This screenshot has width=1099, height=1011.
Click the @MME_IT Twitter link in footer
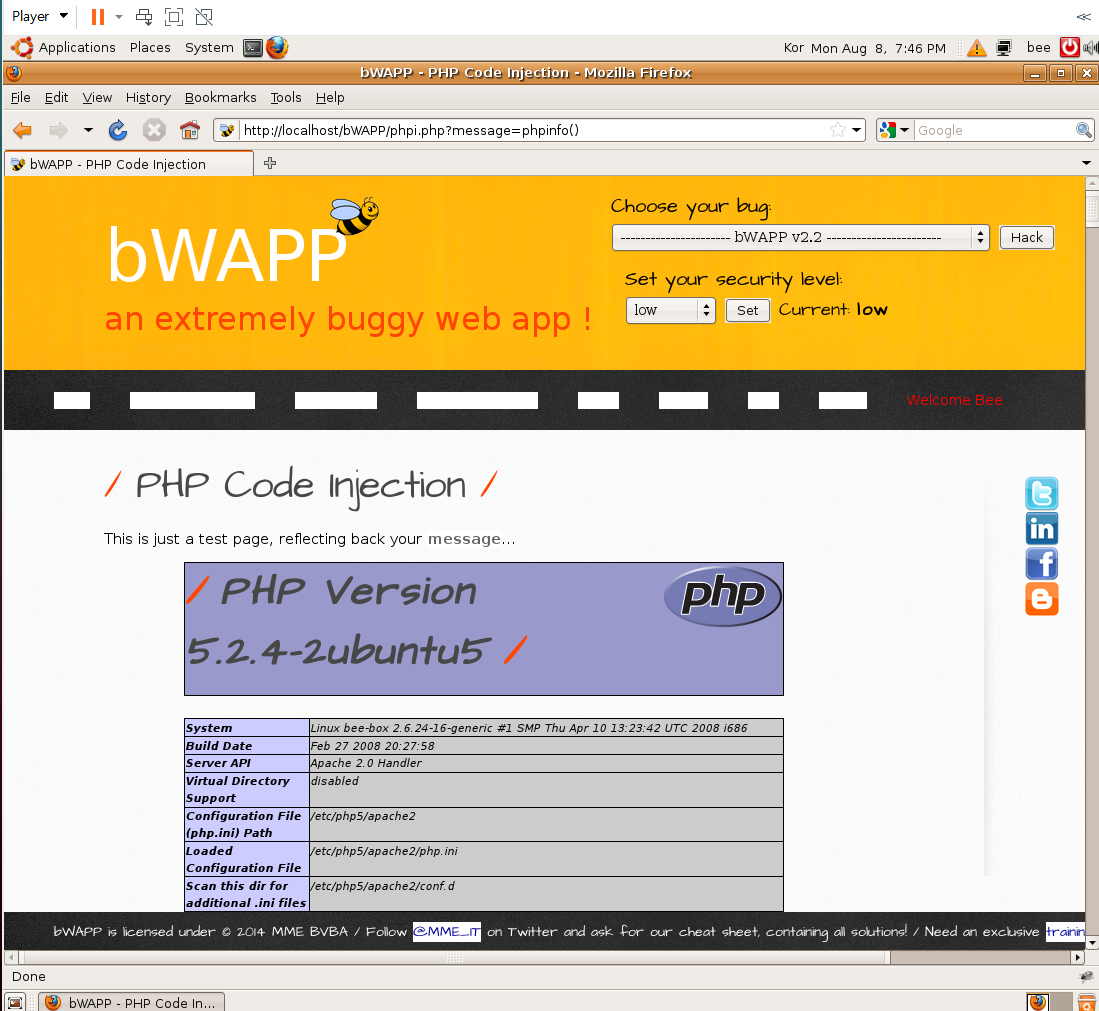(x=446, y=932)
